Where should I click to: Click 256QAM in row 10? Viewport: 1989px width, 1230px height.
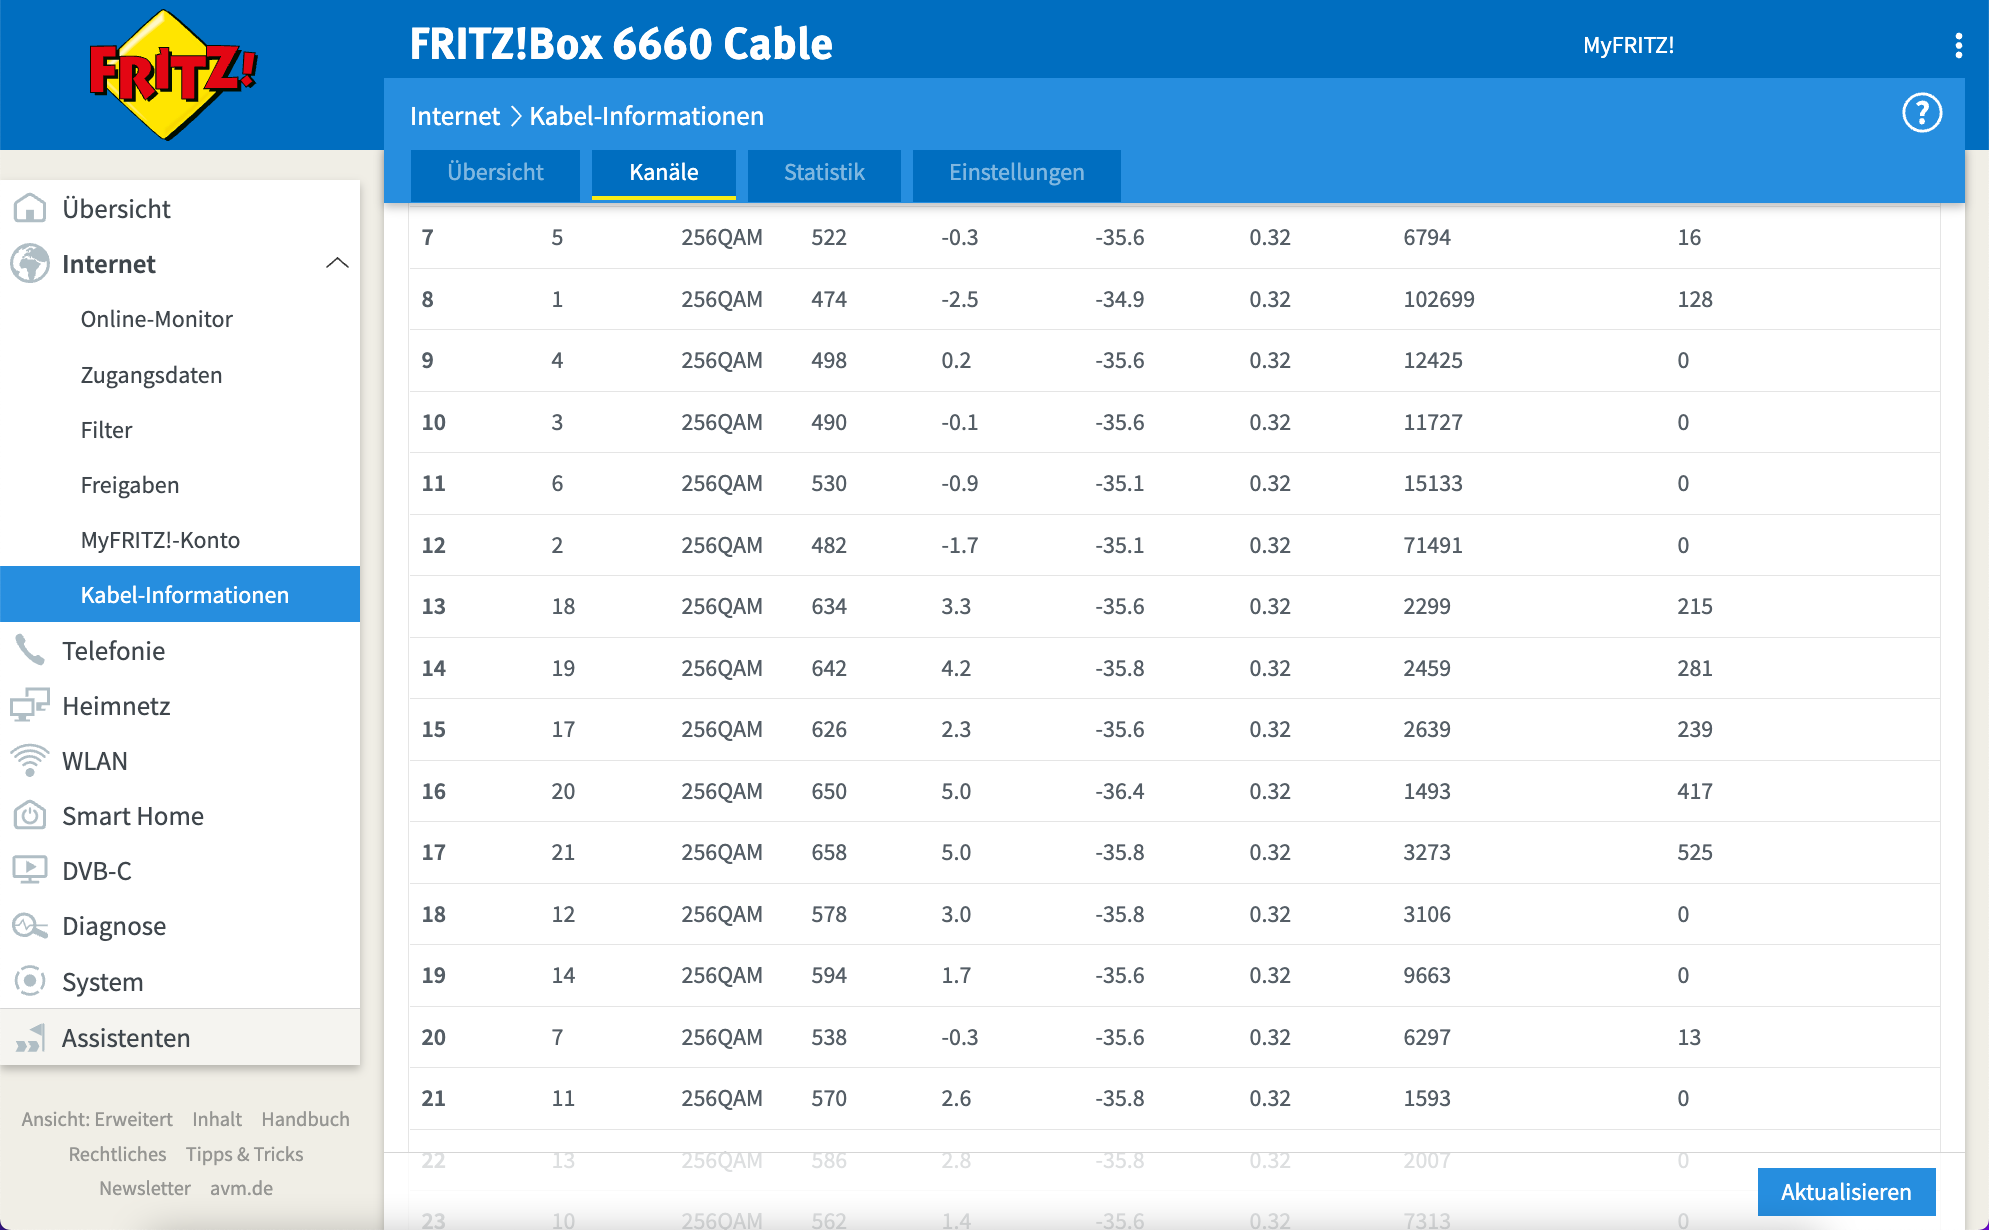(722, 422)
